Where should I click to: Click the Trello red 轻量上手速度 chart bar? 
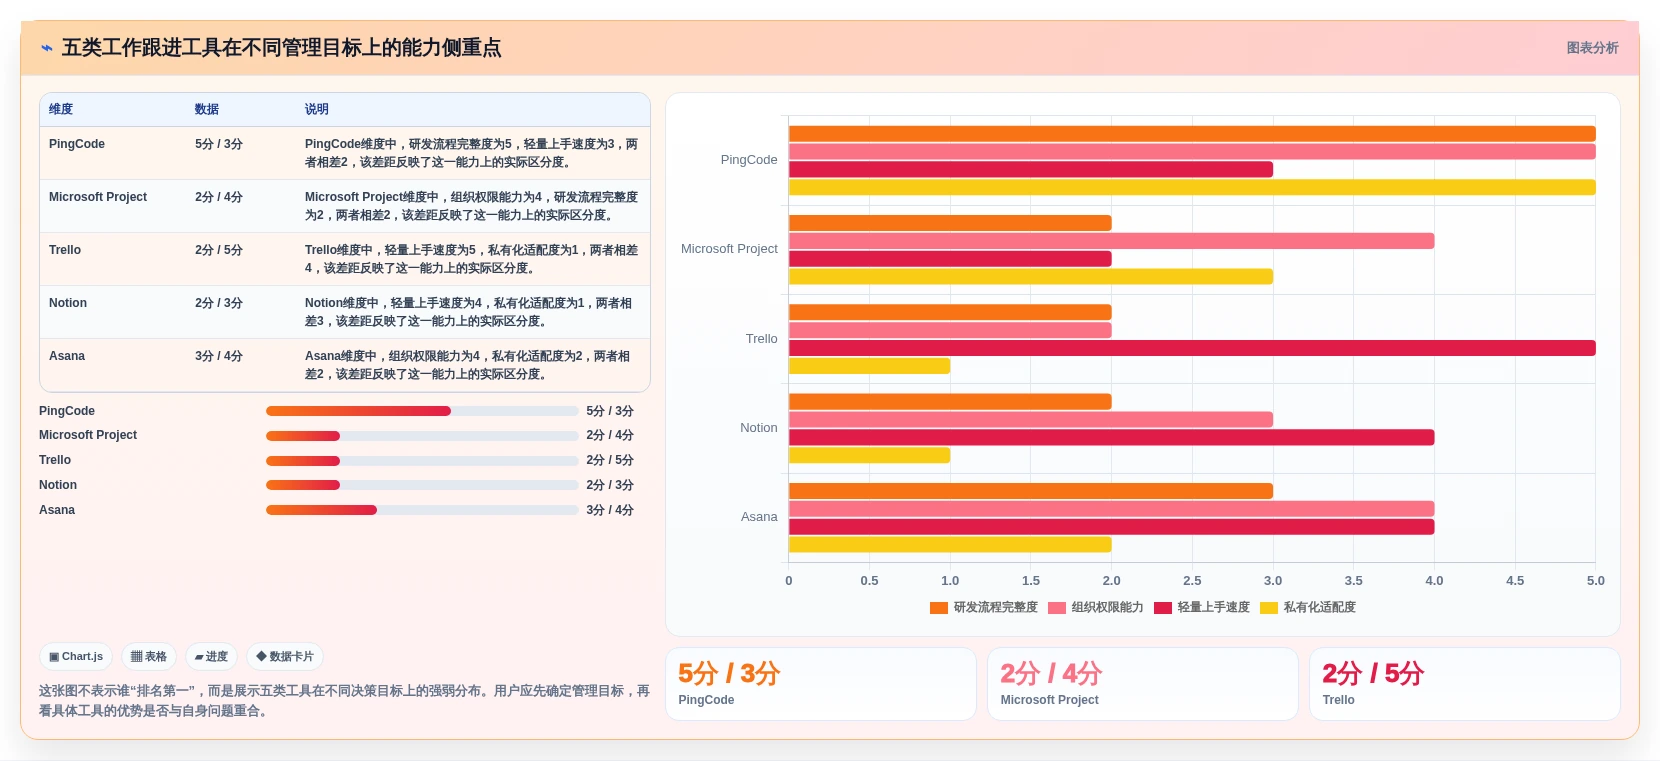pyautogui.click(x=1192, y=348)
